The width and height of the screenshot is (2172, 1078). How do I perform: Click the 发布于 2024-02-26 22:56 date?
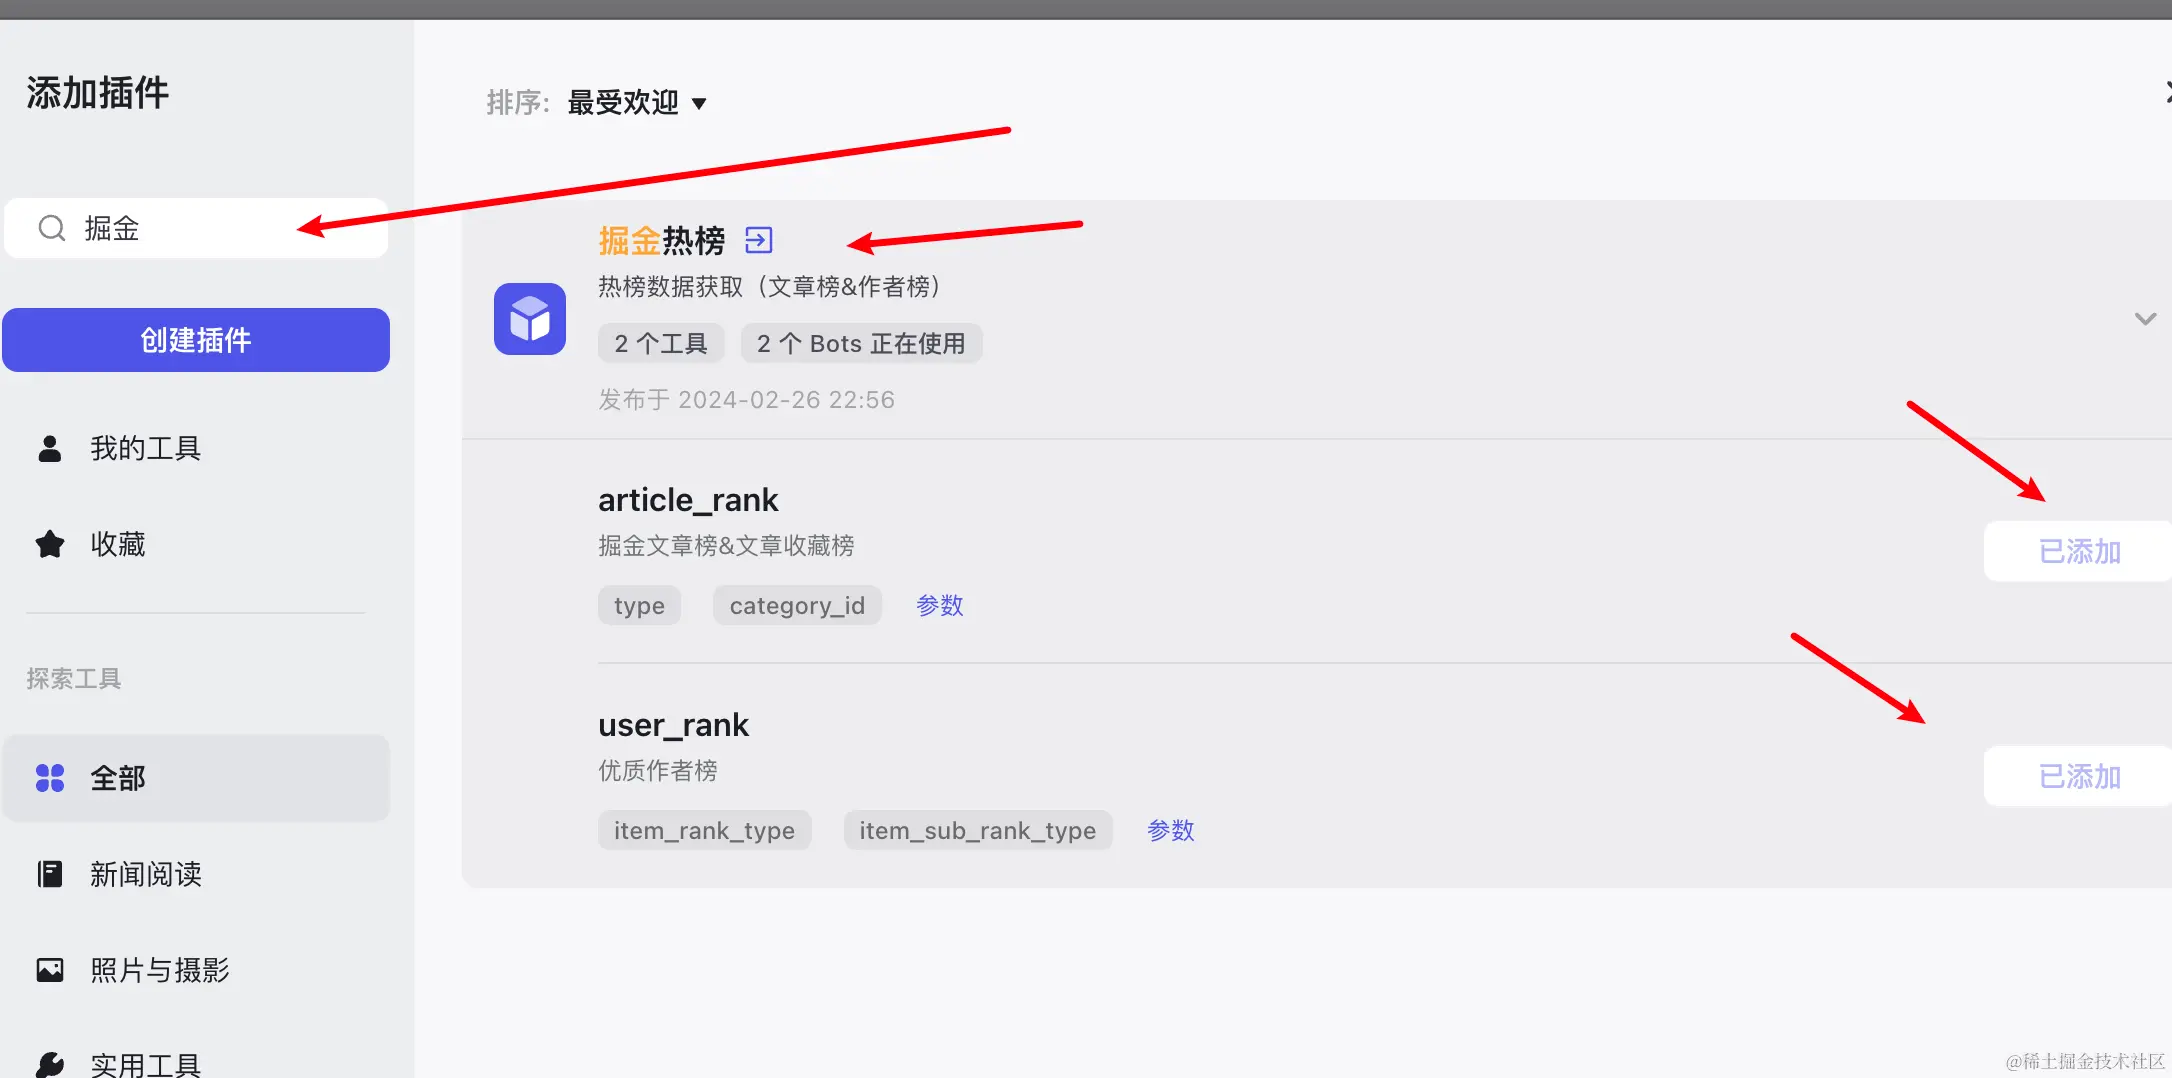tap(747, 399)
